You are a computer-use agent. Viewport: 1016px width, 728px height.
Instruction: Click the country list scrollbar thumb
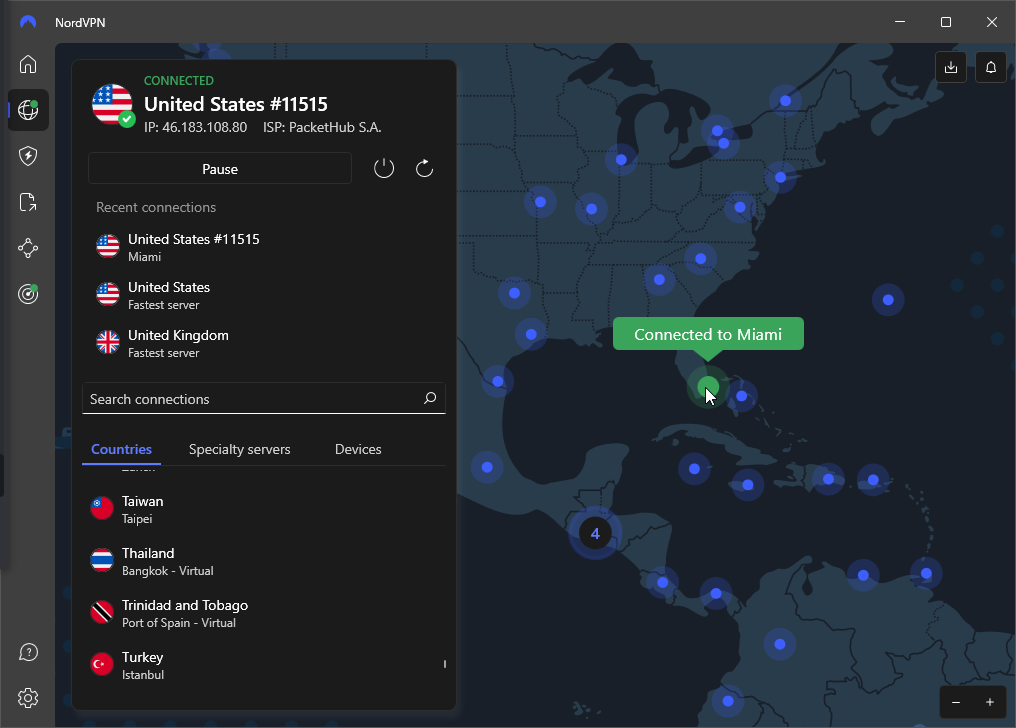coord(444,664)
